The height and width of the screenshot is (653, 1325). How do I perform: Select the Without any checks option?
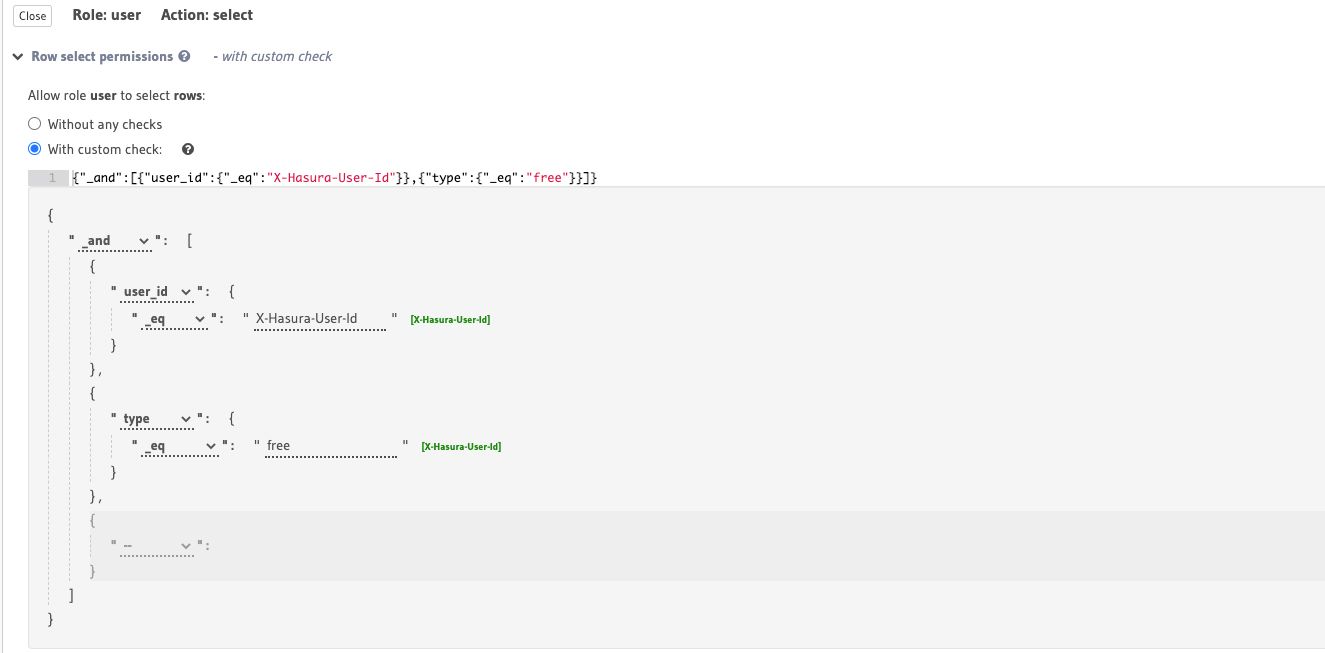[x=35, y=123]
